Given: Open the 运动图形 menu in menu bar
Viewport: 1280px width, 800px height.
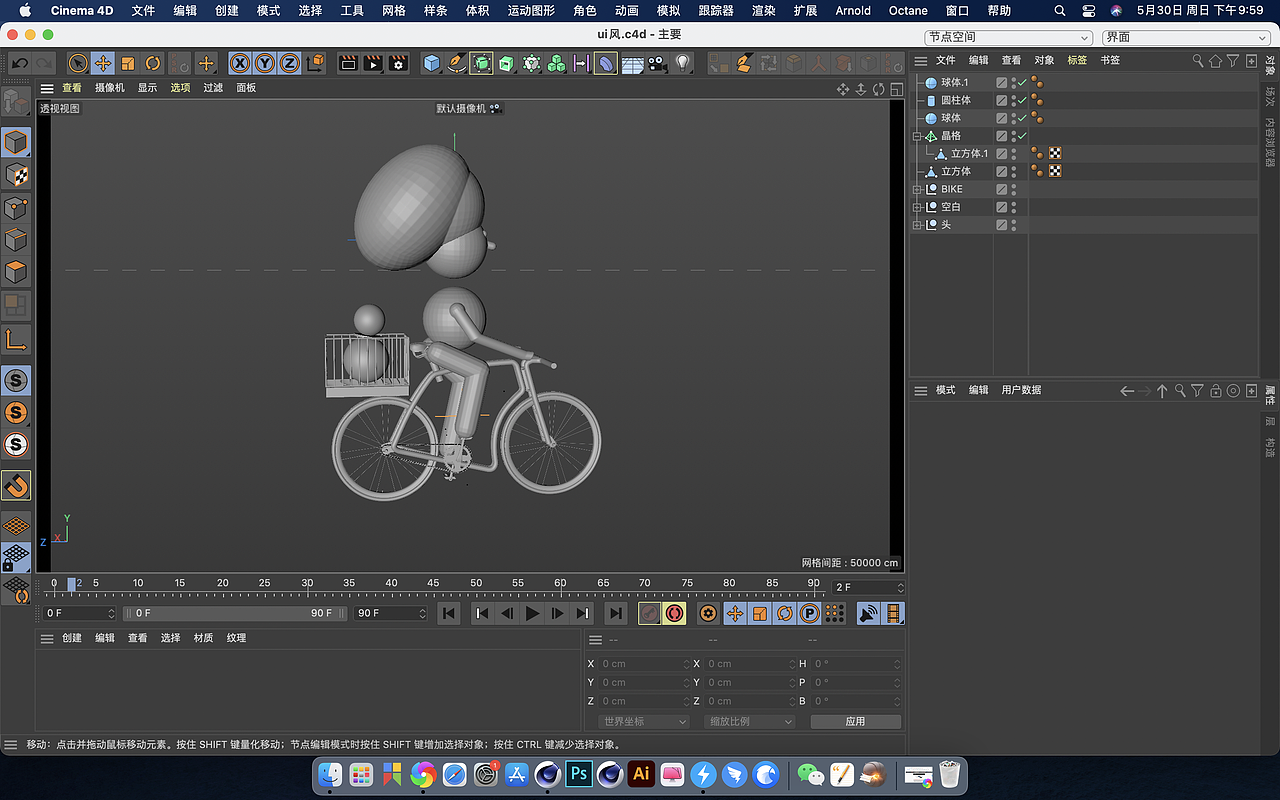Looking at the screenshot, I should (530, 11).
